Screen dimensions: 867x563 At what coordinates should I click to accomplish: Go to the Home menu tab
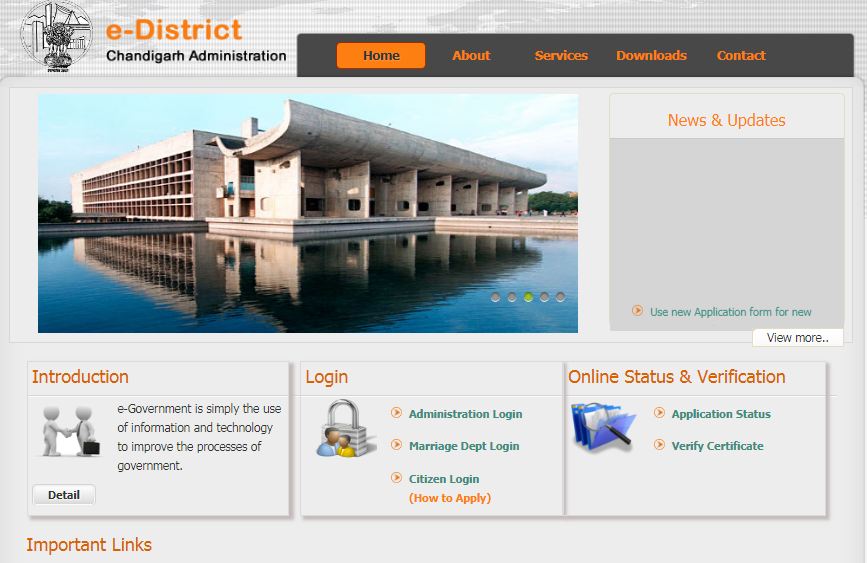[x=381, y=55]
